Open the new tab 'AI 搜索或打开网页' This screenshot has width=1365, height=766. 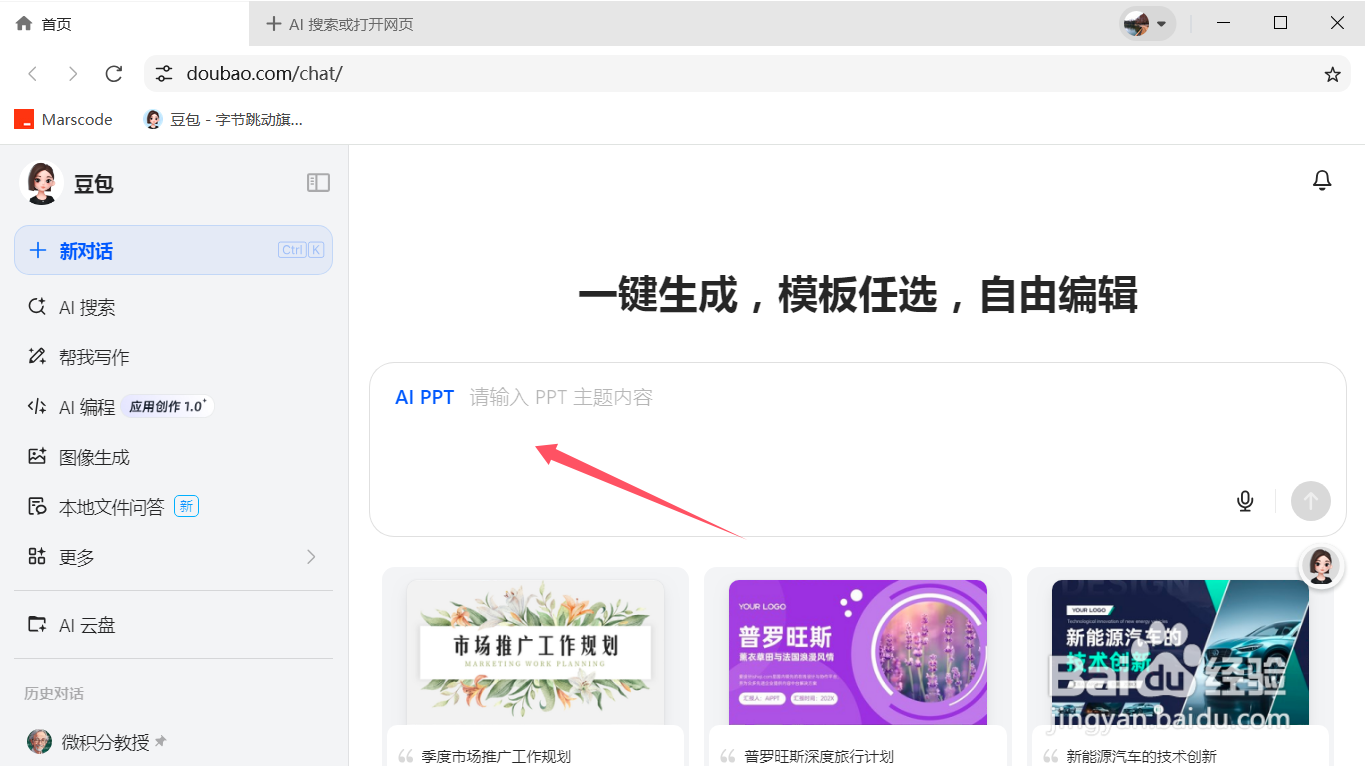click(340, 24)
